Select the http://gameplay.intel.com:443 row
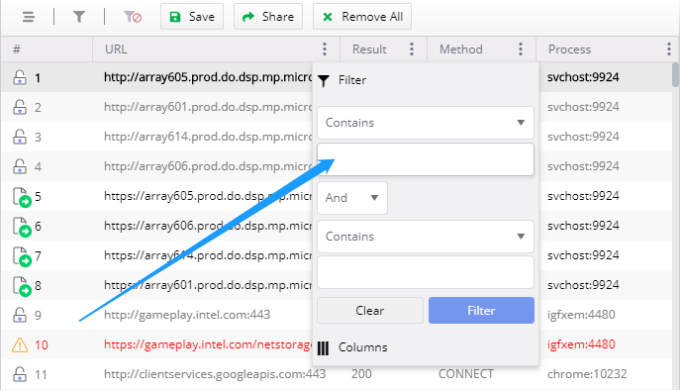The image size is (681, 391). 187,315
